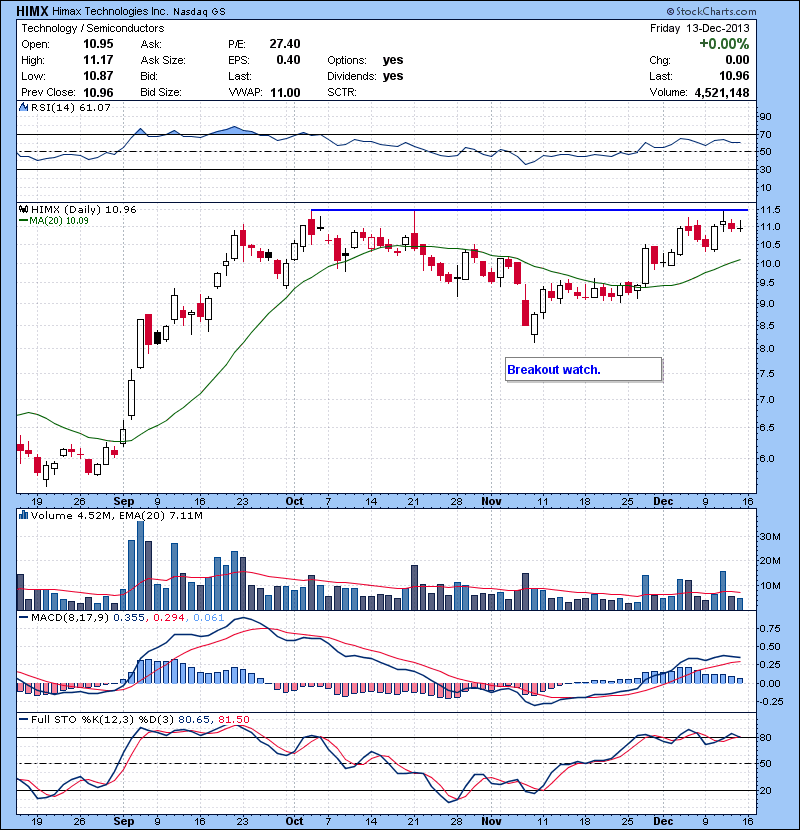Viewport: 800px width, 830px height.
Task: Click the Options 'yes' value
Action: point(393,60)
